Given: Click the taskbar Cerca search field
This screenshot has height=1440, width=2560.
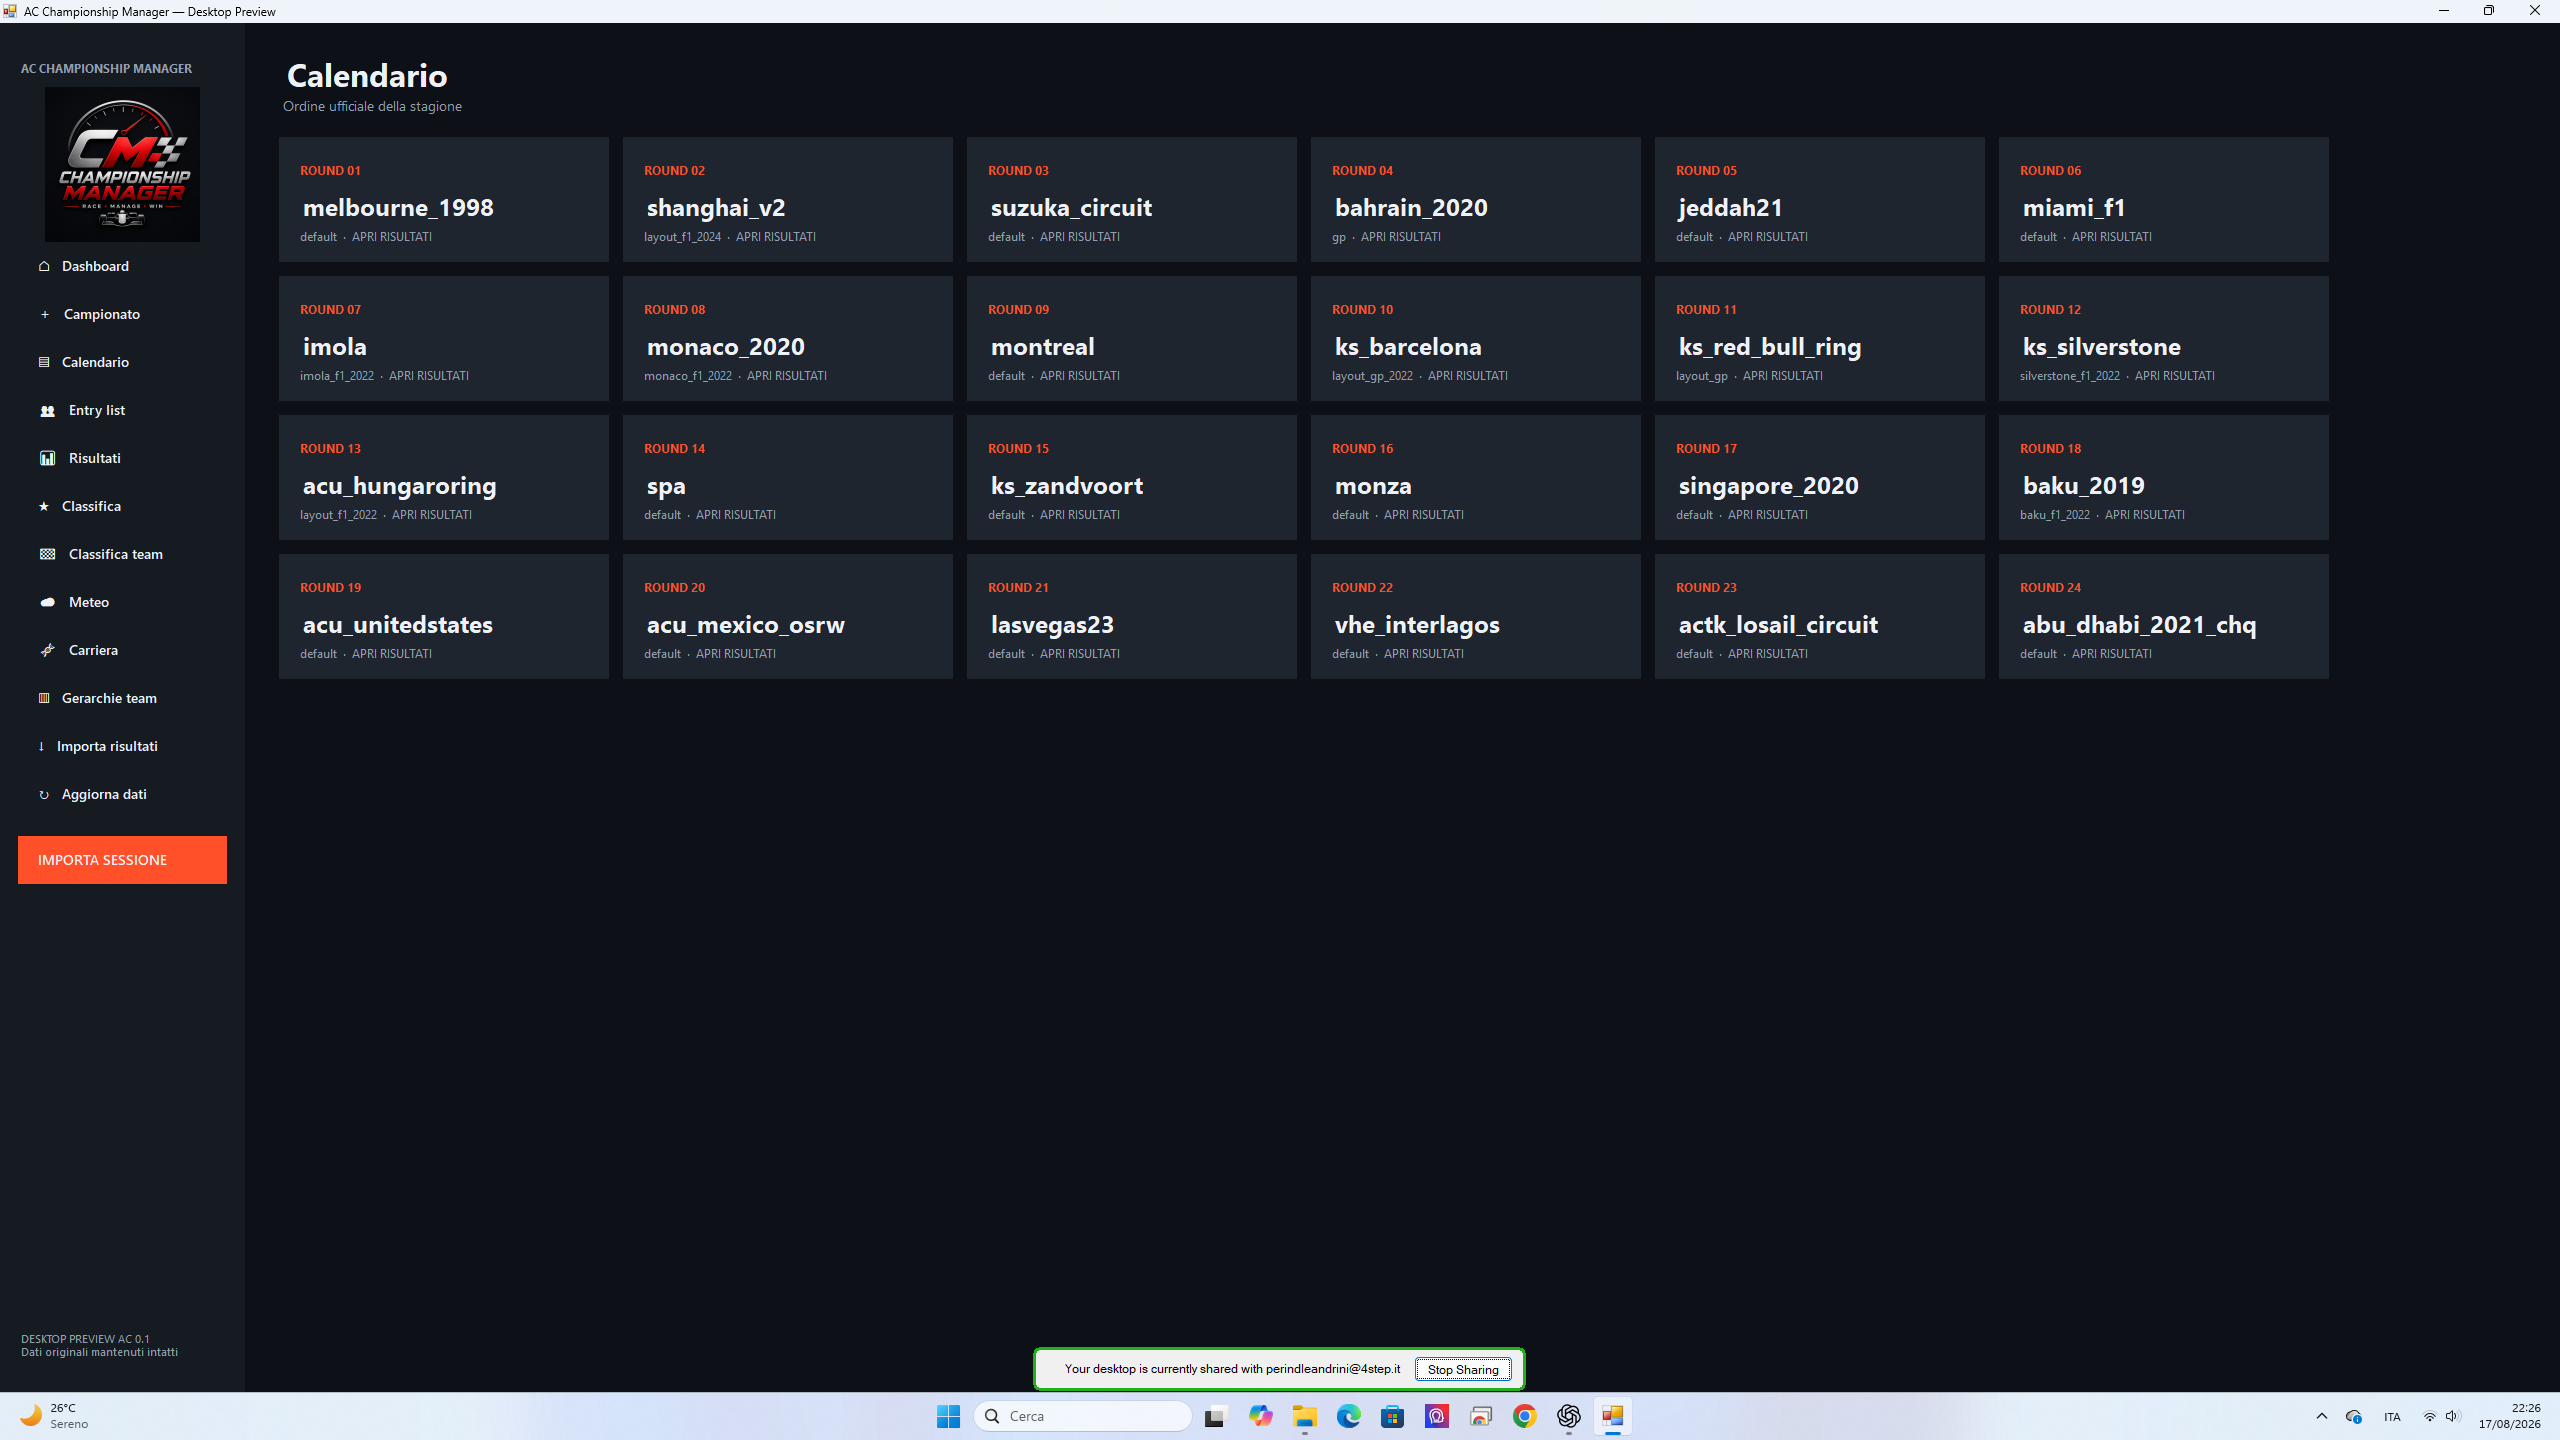Looking at the screenshot, I should 1083,1416.
